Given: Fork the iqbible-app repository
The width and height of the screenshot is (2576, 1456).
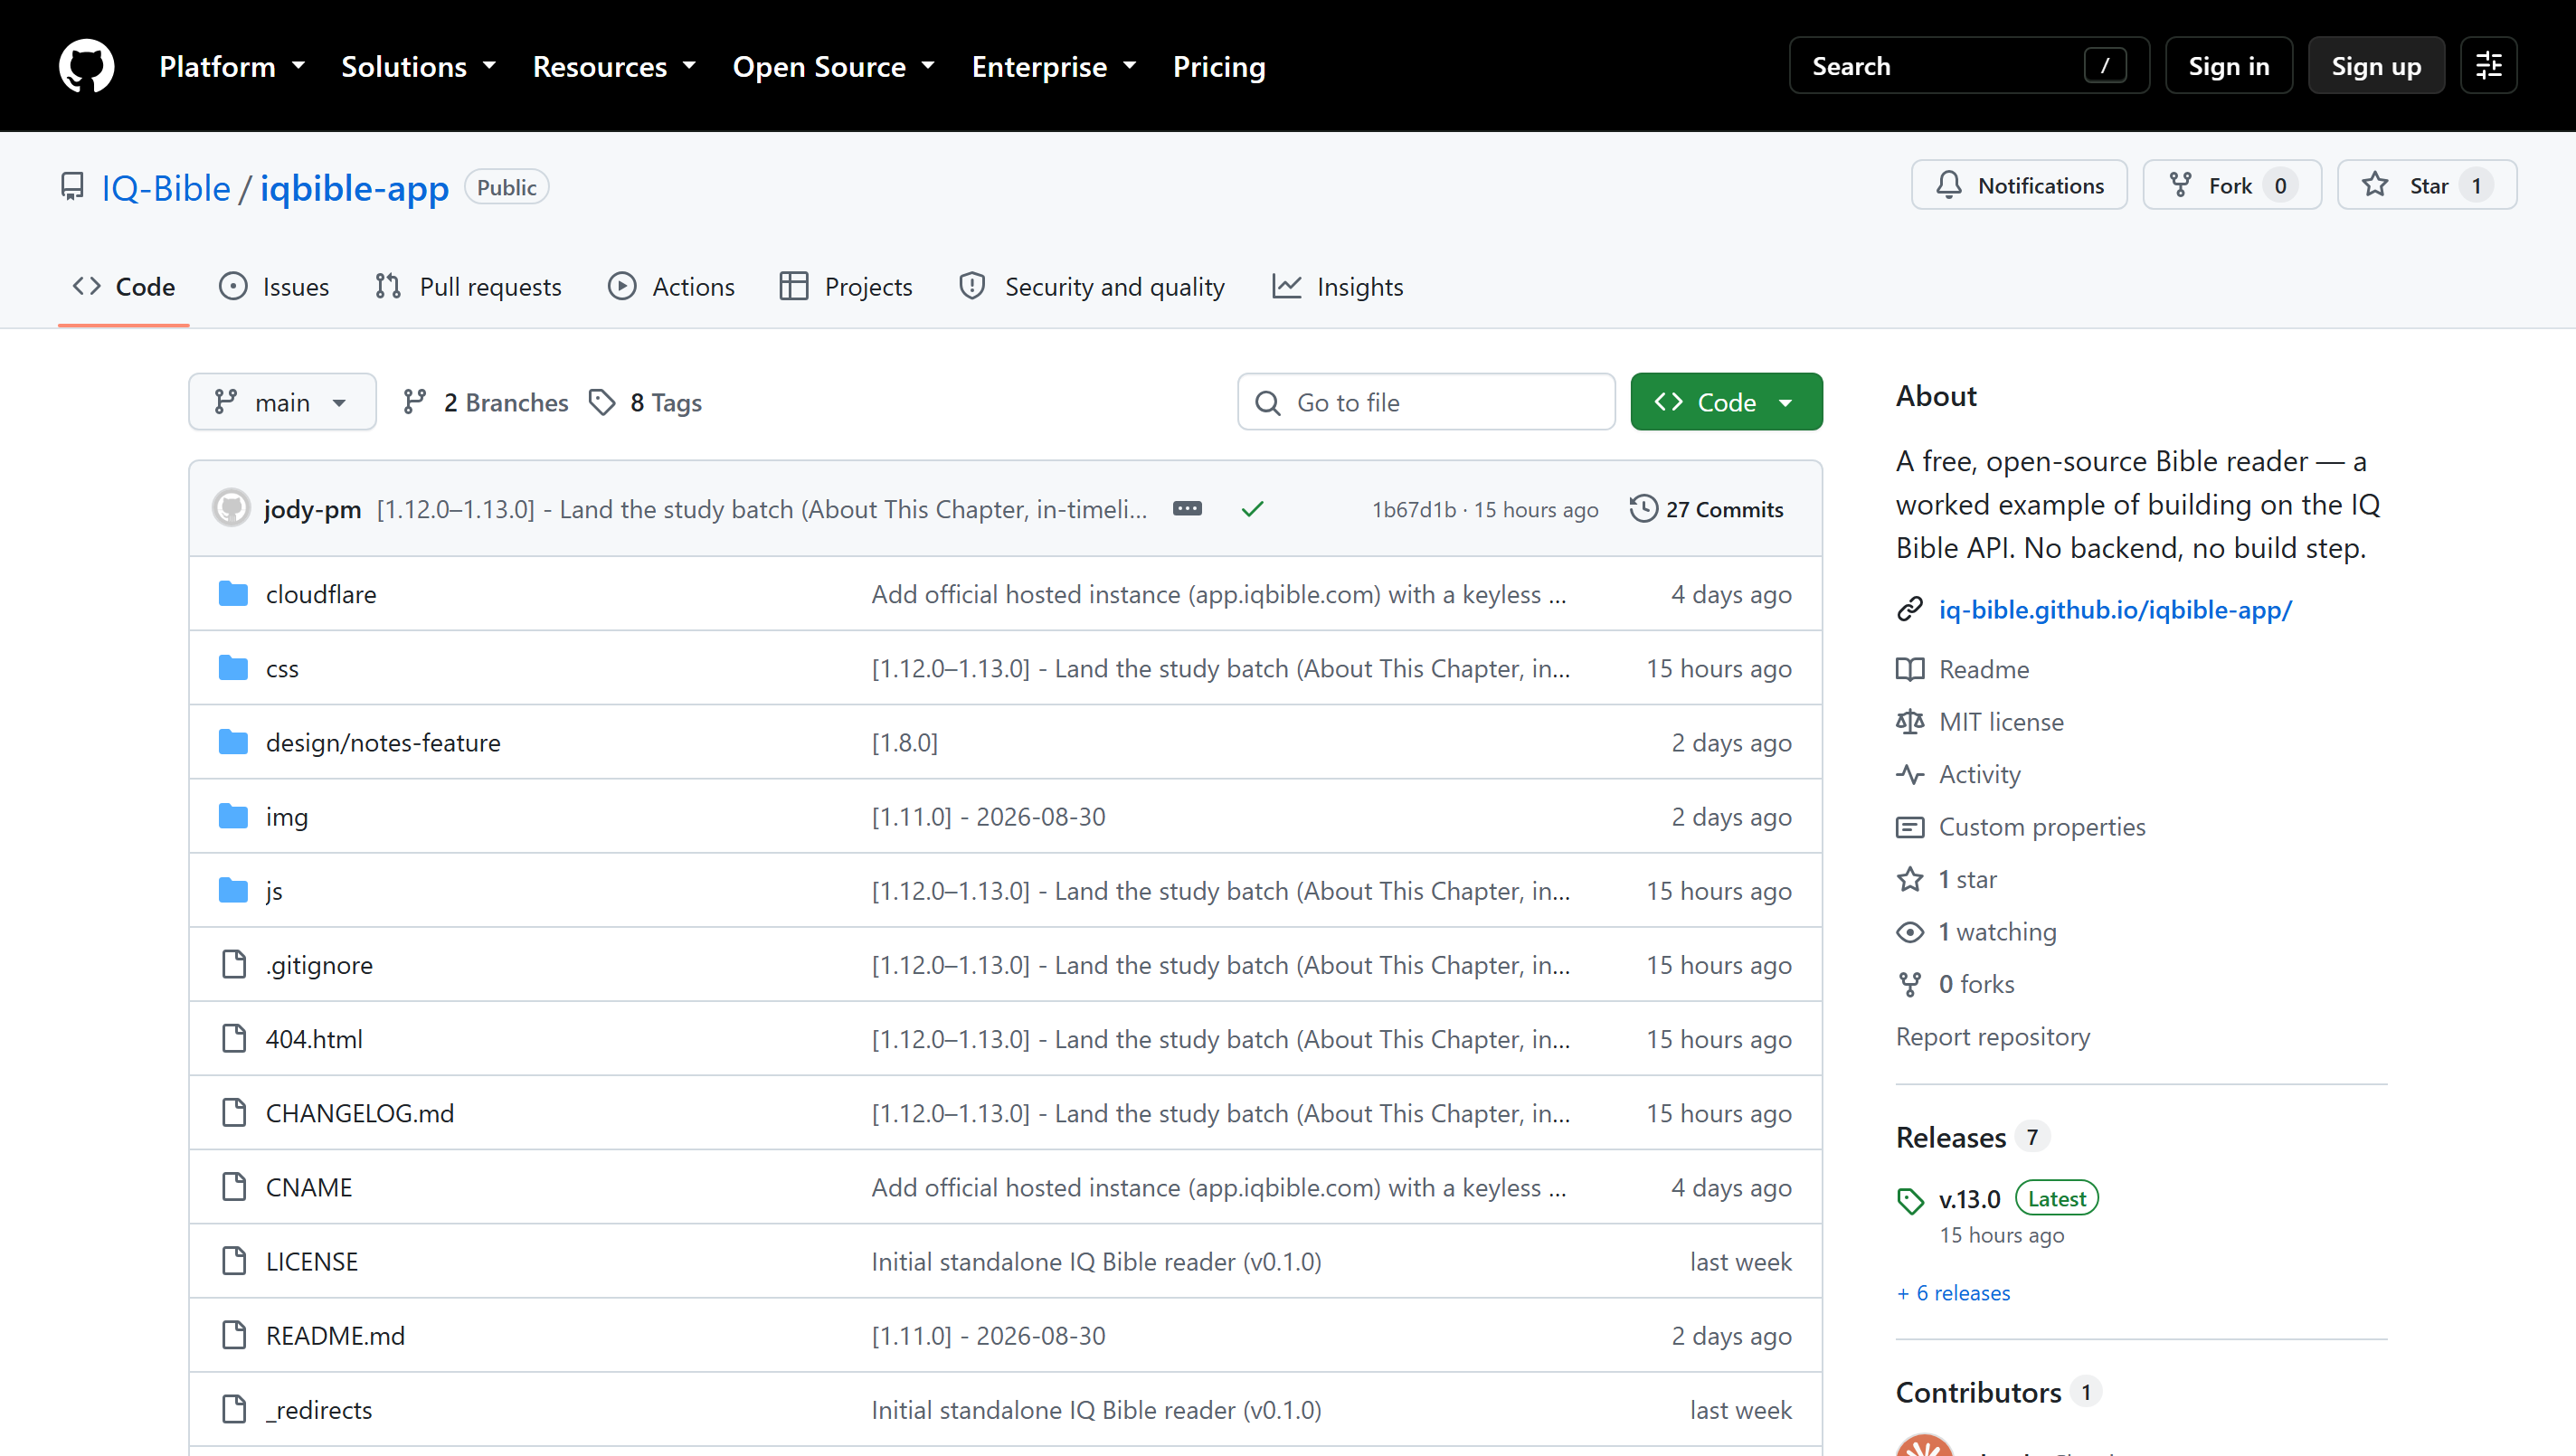Looking at the screenshot, I should [2231, 186].
